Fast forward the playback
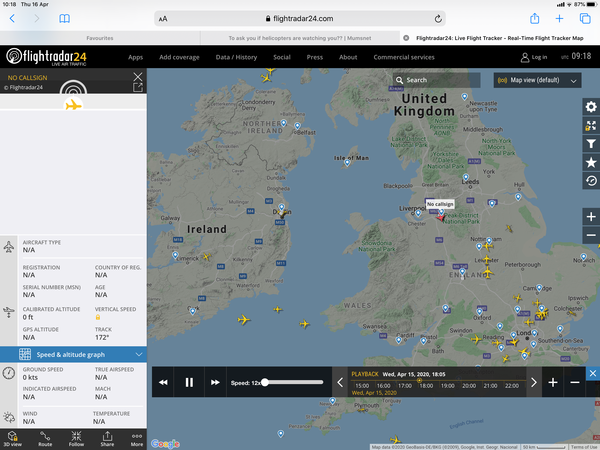The image size is (600, 450). click(x=215, y=382)
